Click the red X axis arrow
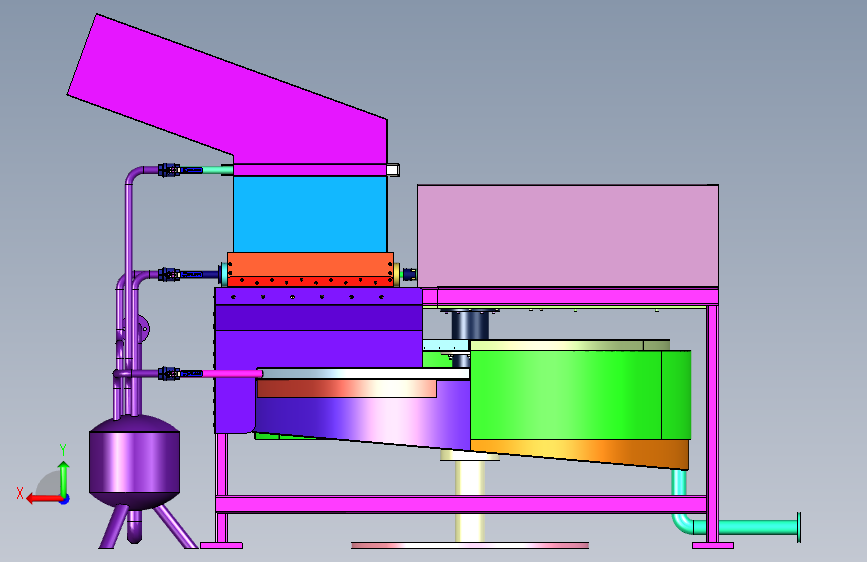Viewport: 867px width, 562px height. [x=43, y=499]
